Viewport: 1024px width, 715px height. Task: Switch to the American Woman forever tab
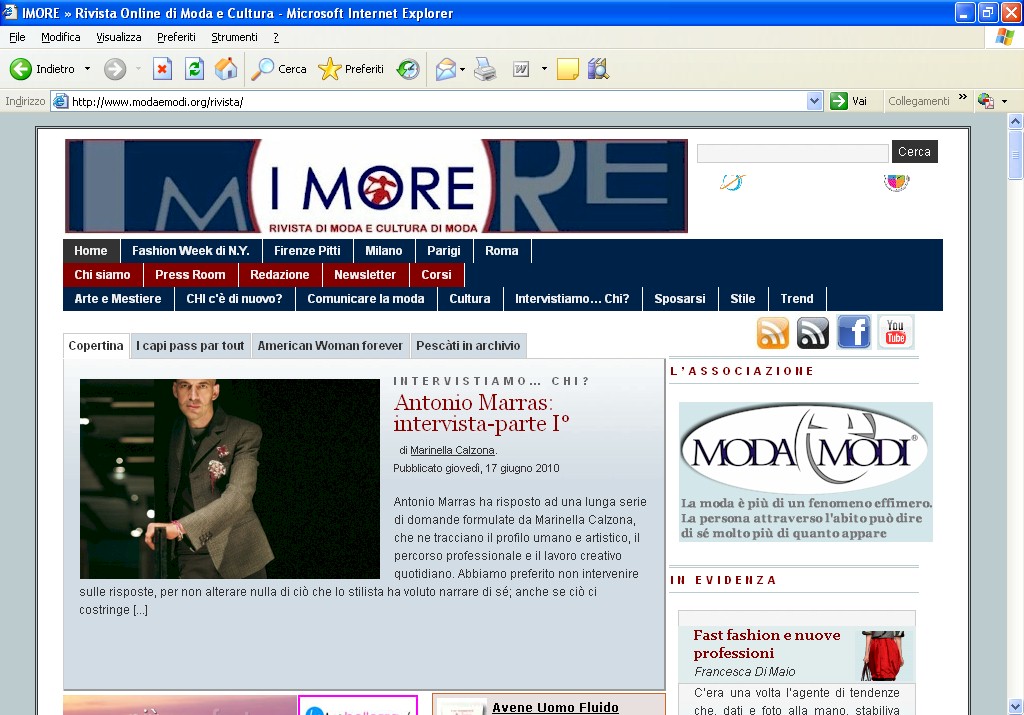(x=330, y=346)
